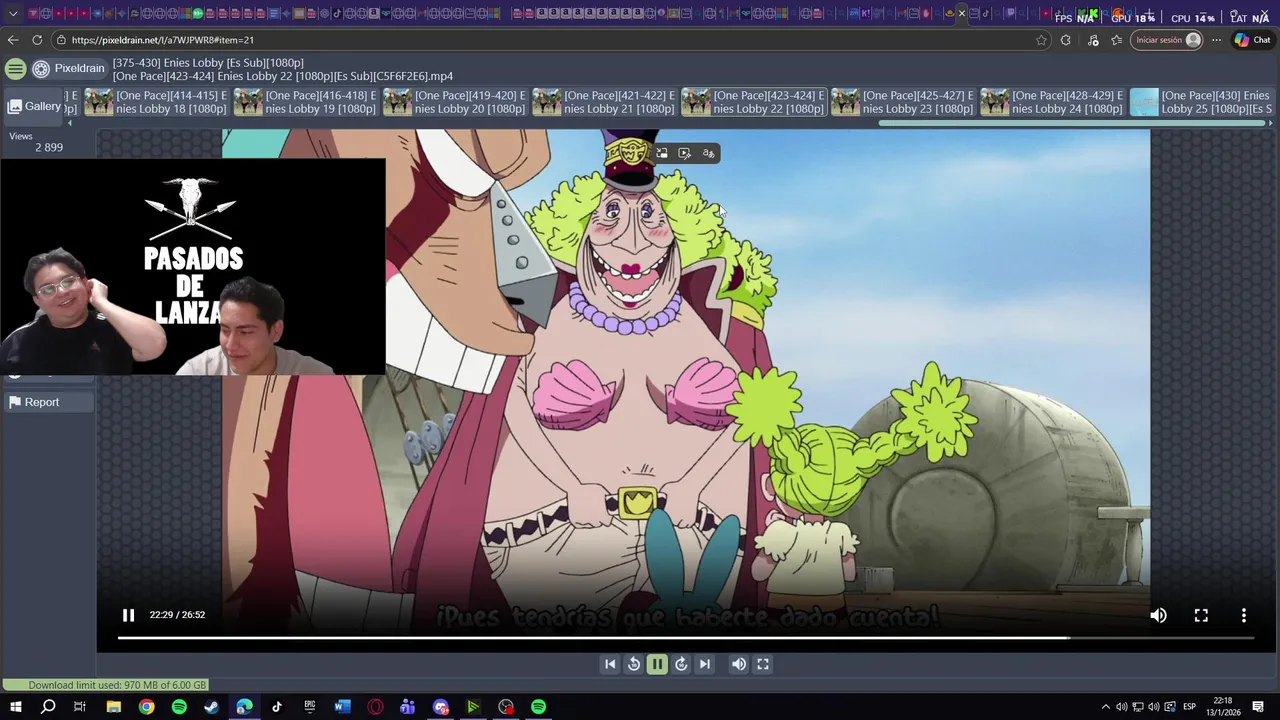The height and width of the screenshot is (720, 1280).
Task: Select Enies Lobby 20 thumbnail
Action: coord(454,102)
